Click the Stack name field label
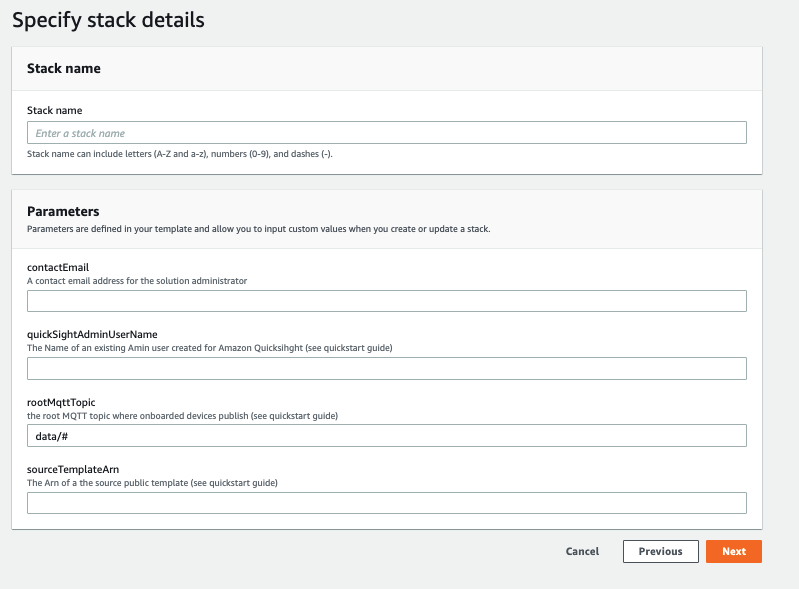The image size is (799, 589). coord(55,111)
